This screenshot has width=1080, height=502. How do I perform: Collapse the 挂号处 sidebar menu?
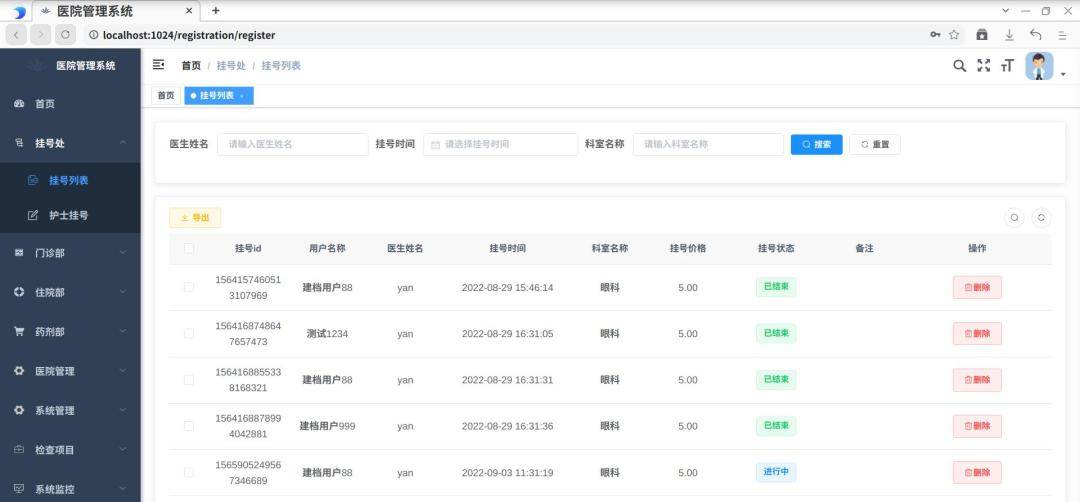tap(123, 143)
